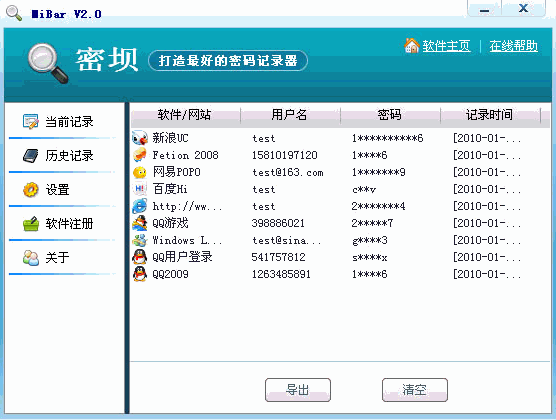The image size is (556, 420).
Task: Click username 398886021
Action: click(278, 223)
